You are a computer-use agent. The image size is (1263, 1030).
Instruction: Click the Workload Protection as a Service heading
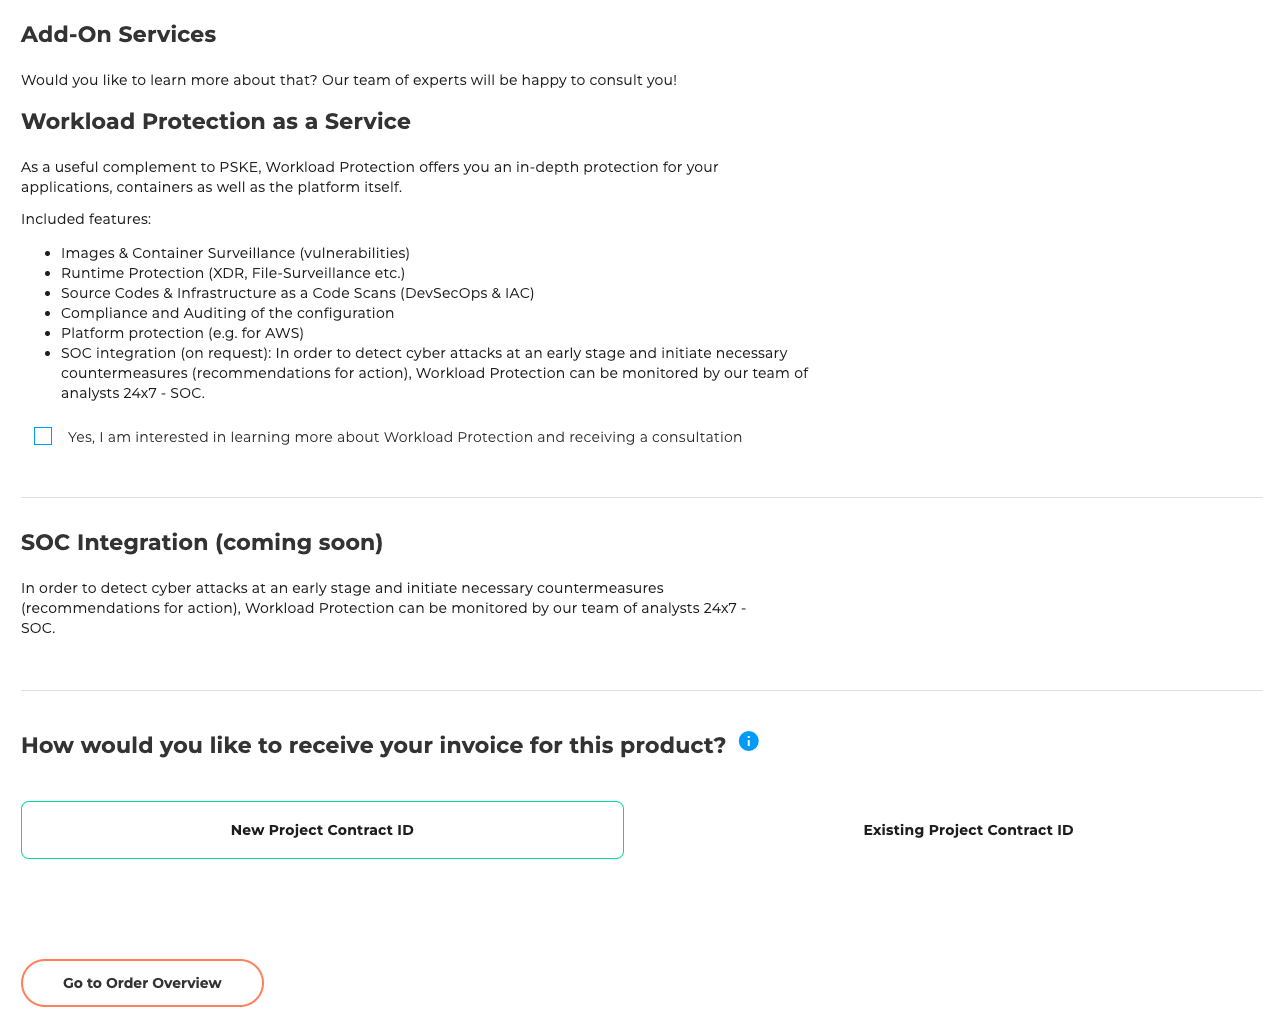pos(215,121)
